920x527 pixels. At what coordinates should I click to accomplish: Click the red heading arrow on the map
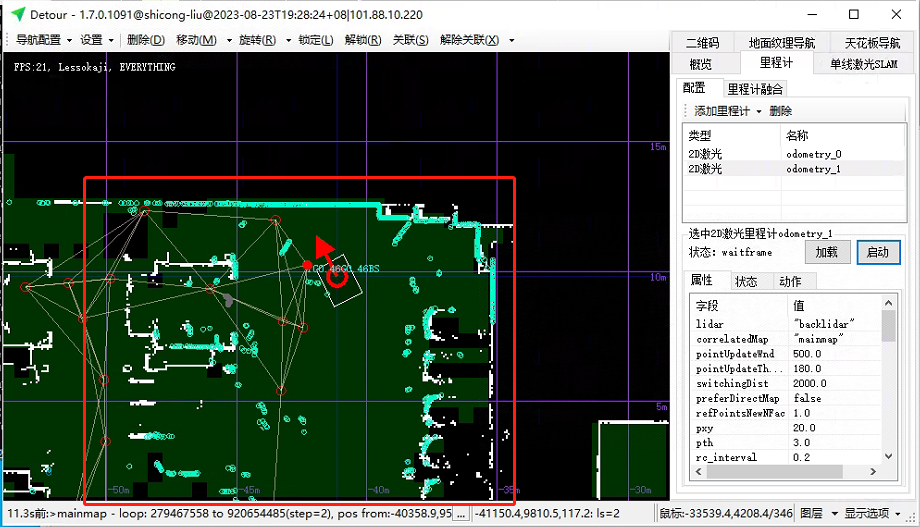point(322,248)
